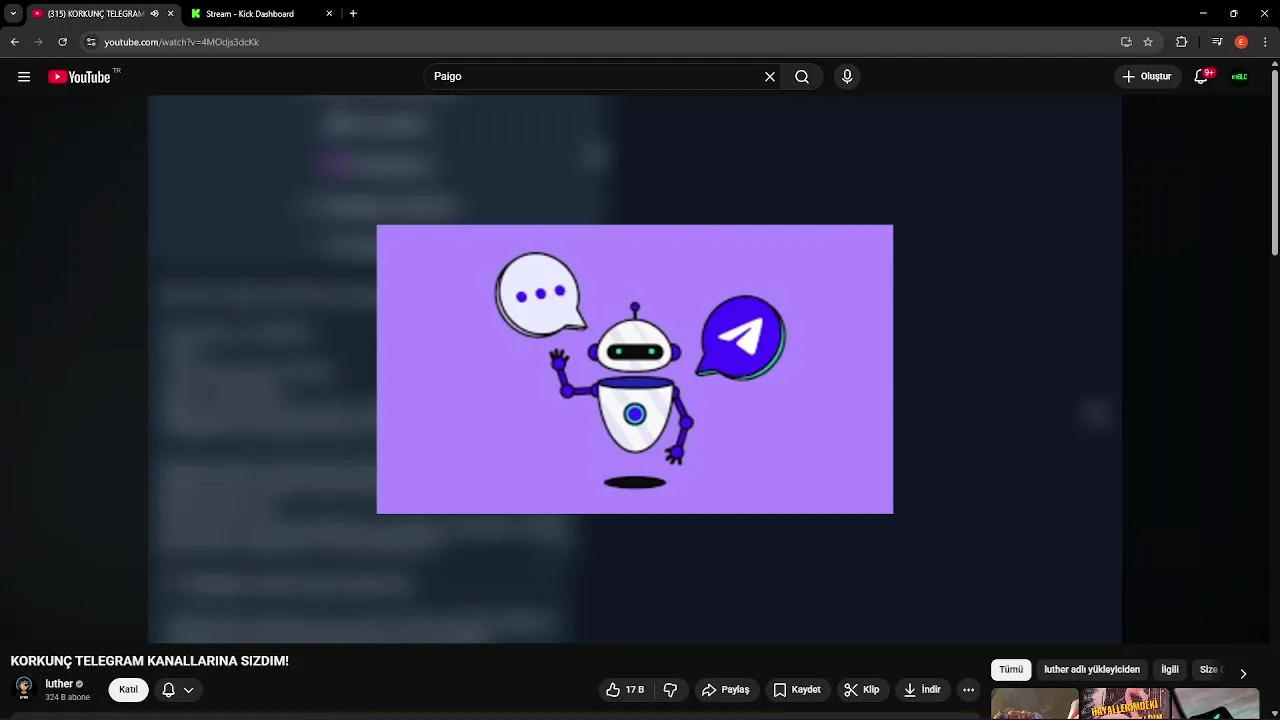Screen dimensions: 1280x720
Task: Clear the search text with X
Action: 770,77
